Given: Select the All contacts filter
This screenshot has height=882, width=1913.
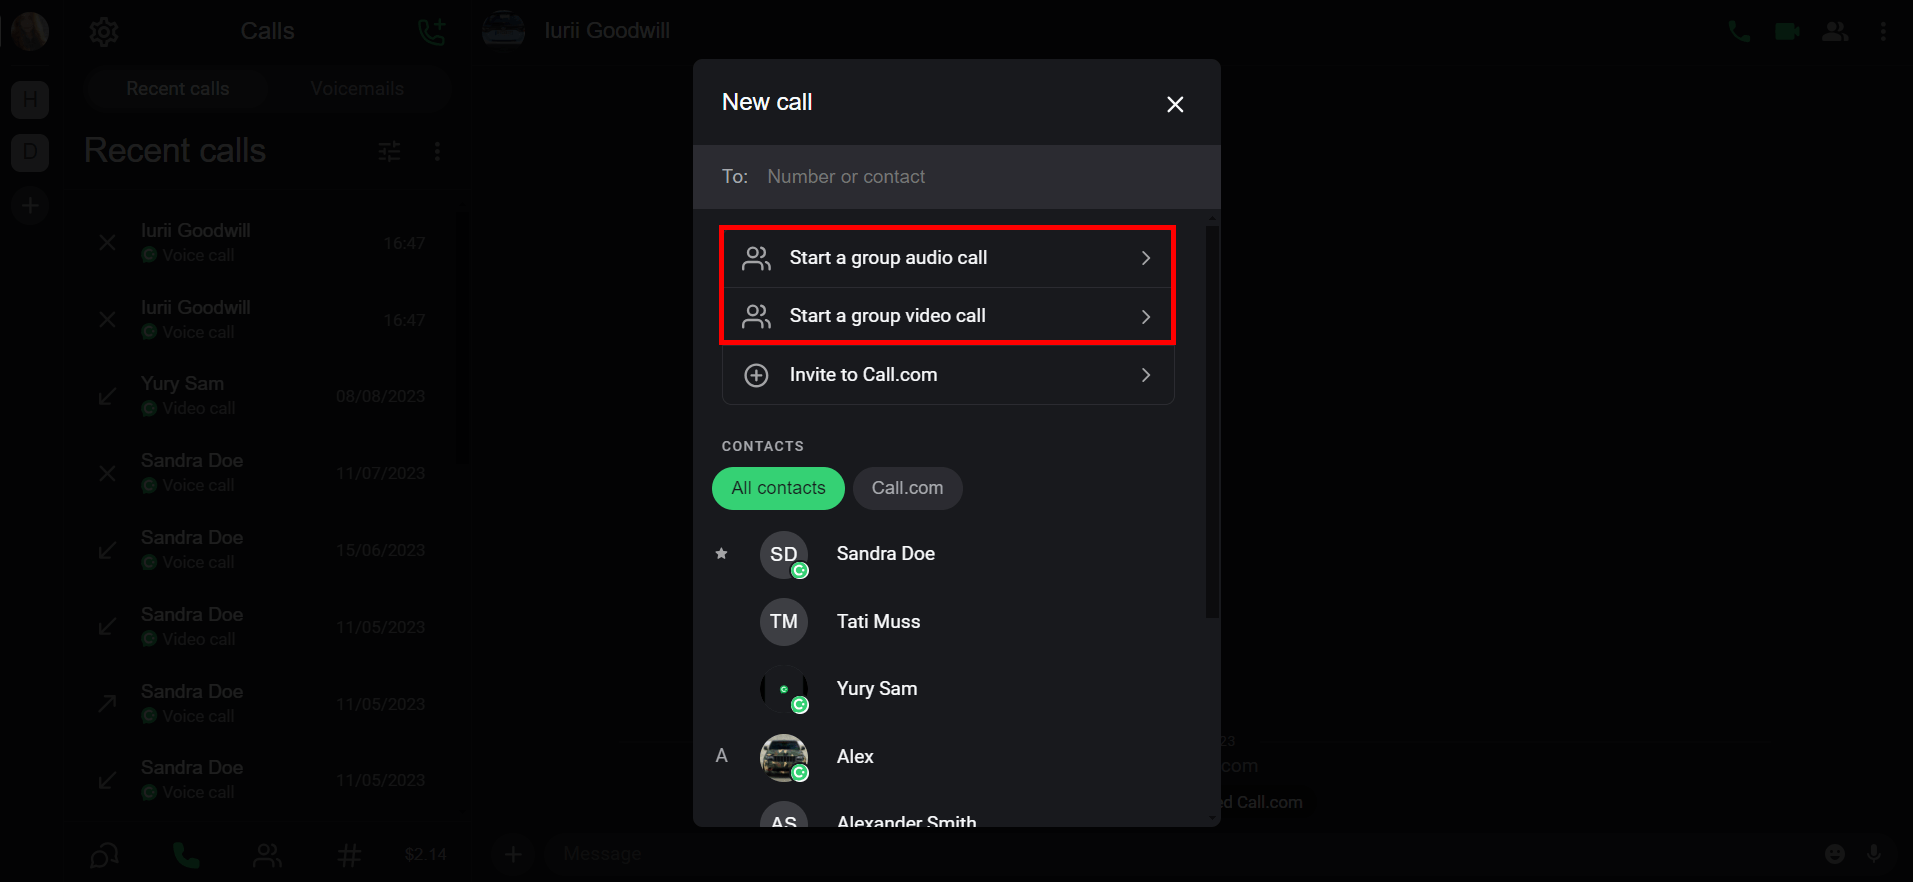Looking at the screenshot, I should coord(778,488).
